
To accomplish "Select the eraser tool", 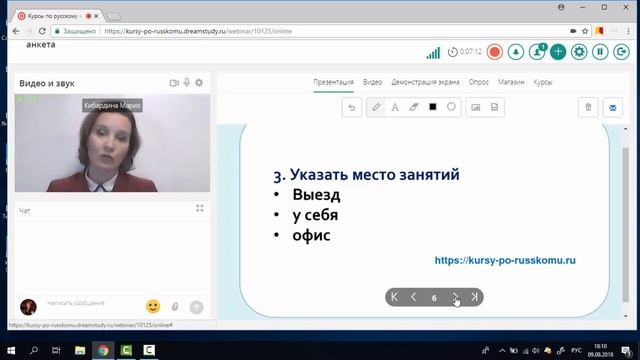I will [x=413, y=107].
